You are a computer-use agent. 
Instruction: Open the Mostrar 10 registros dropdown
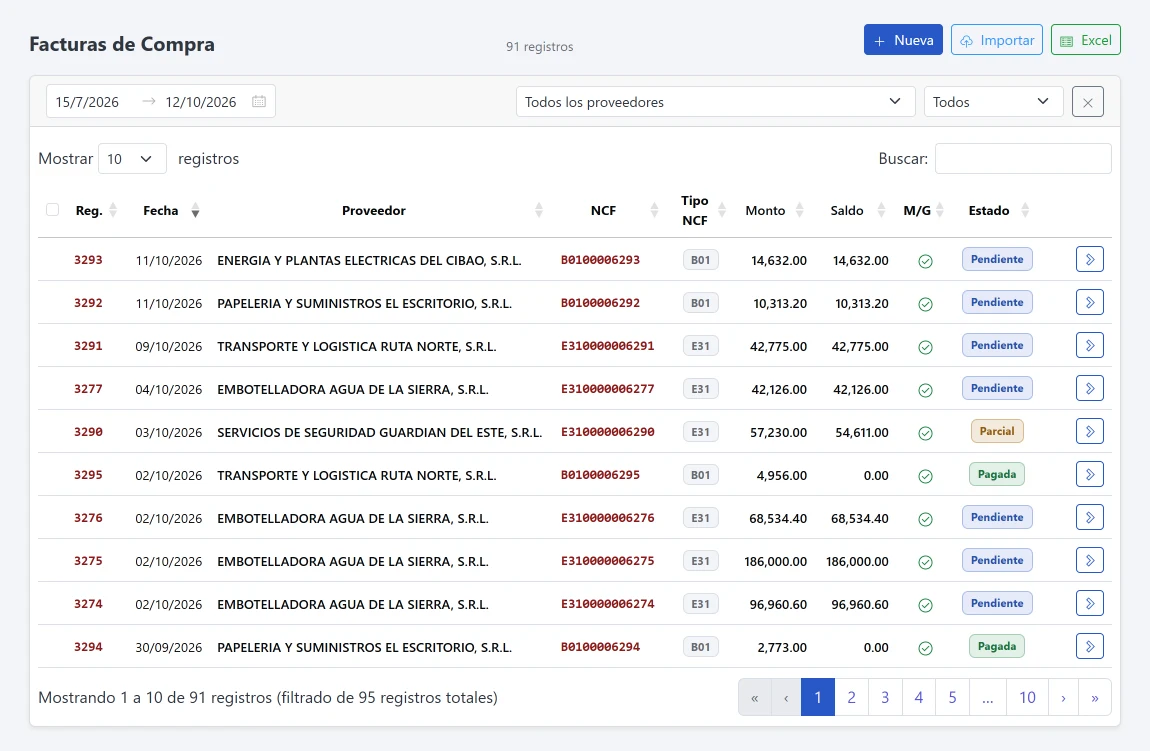132,158
